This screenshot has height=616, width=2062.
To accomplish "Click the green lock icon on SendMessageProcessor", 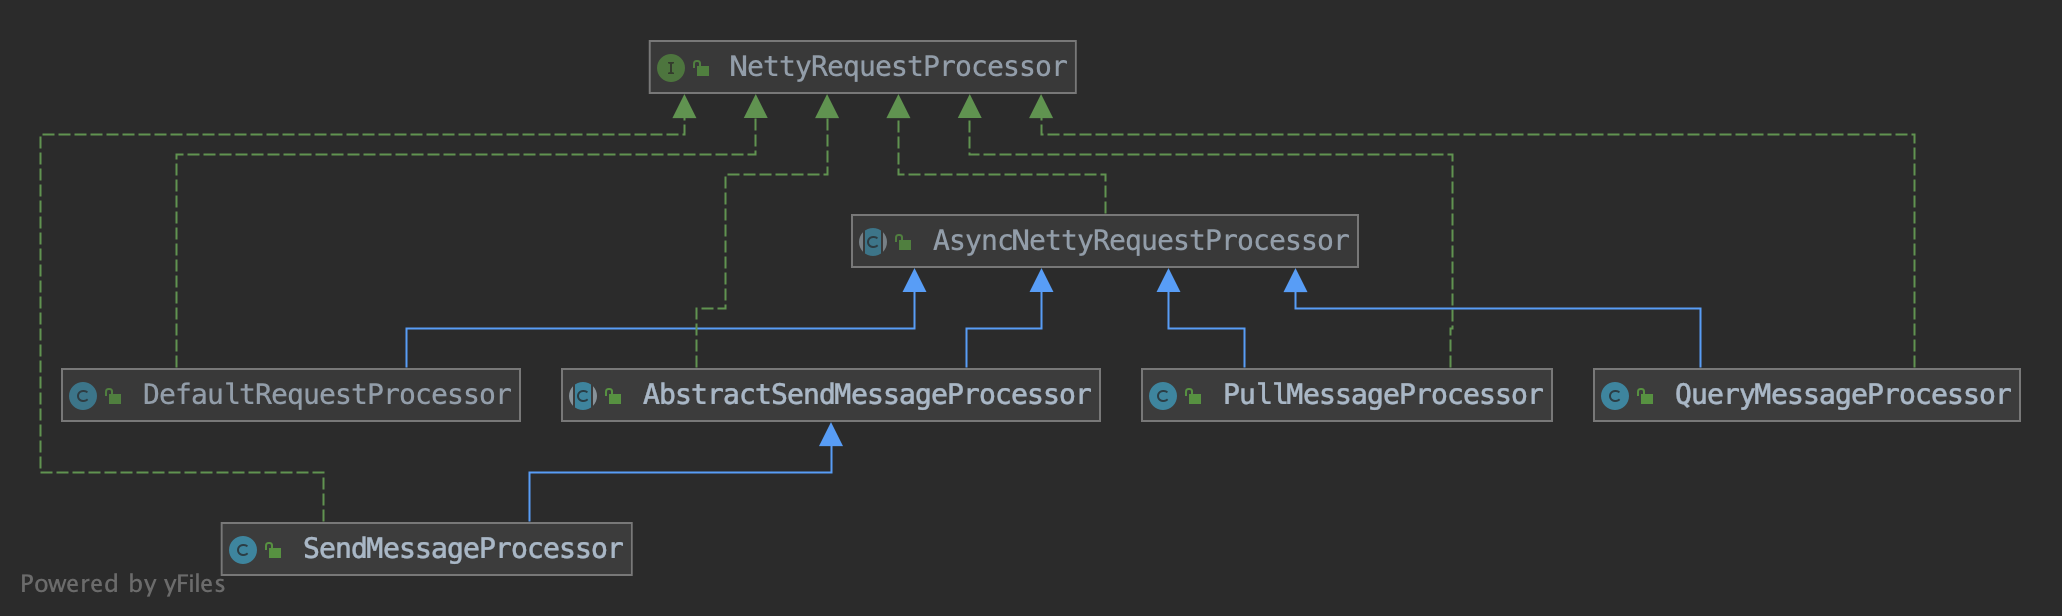I will (x=274, y=550).
